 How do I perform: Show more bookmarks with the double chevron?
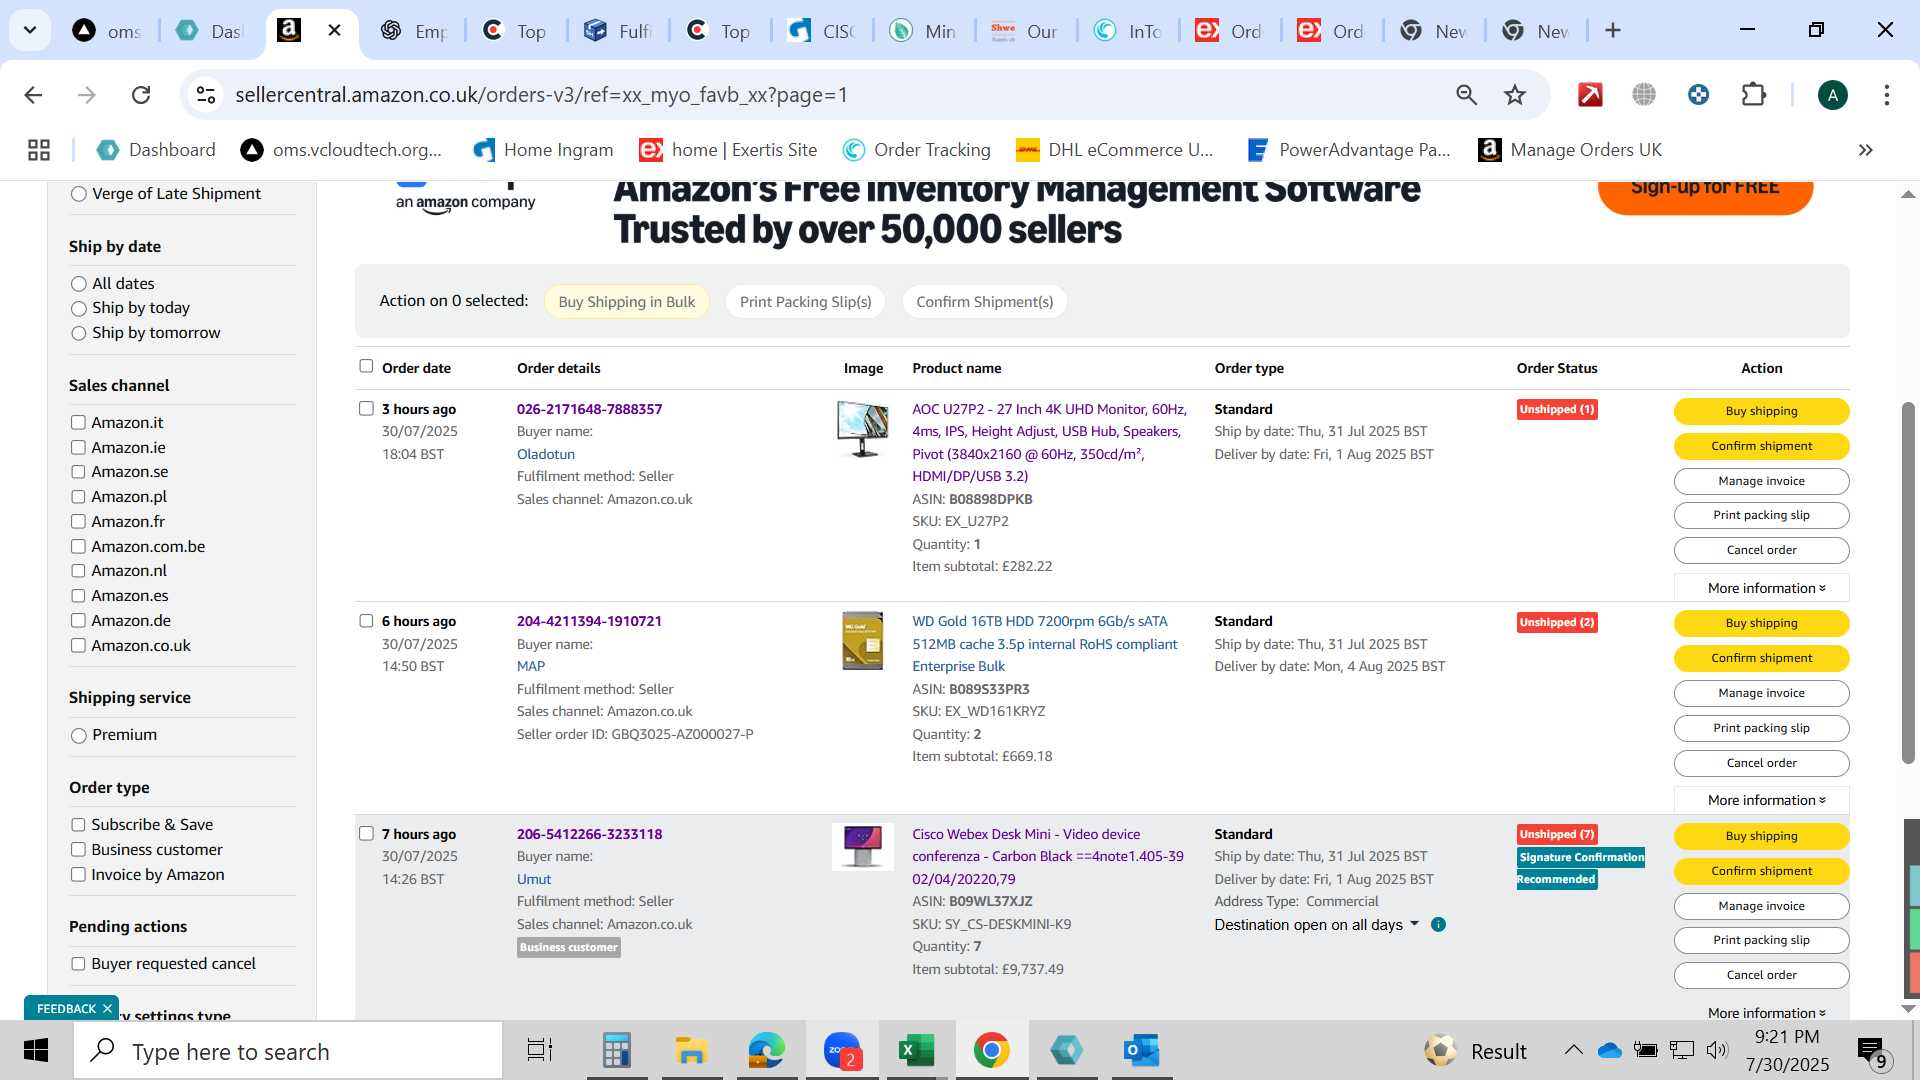1865,150
